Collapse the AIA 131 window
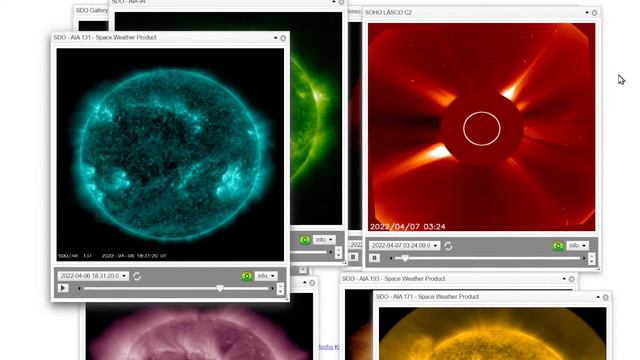640x360 pixels. point(276,38)
